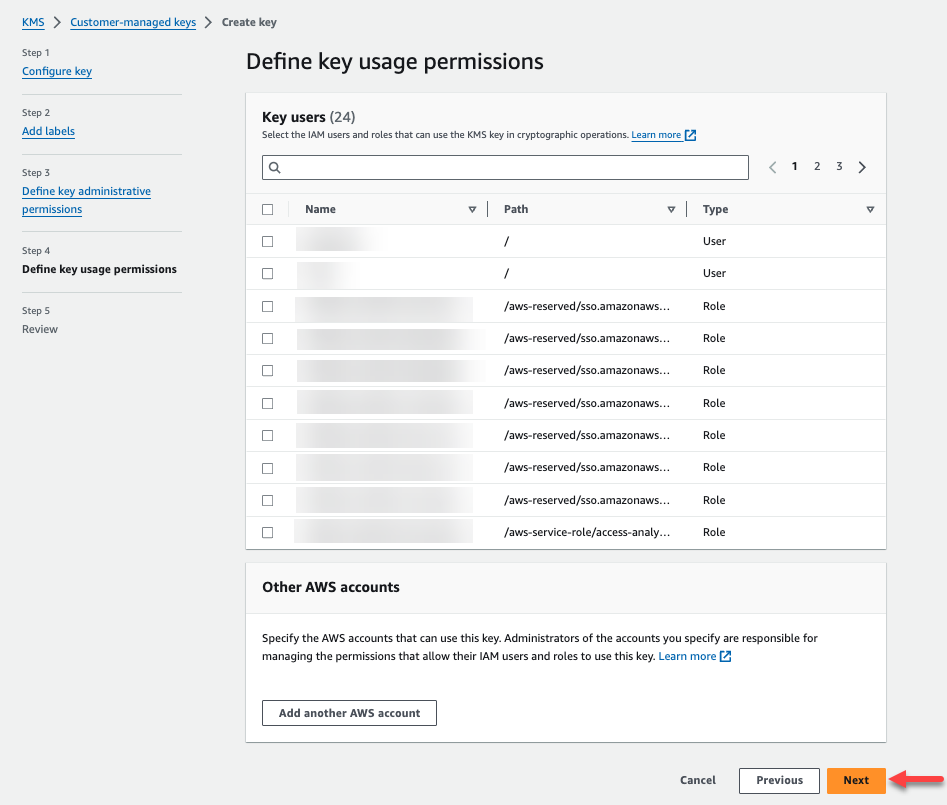This screenshot has height=805, width=947.
Task: Open page 1 of key users
Action: point(795,166)
